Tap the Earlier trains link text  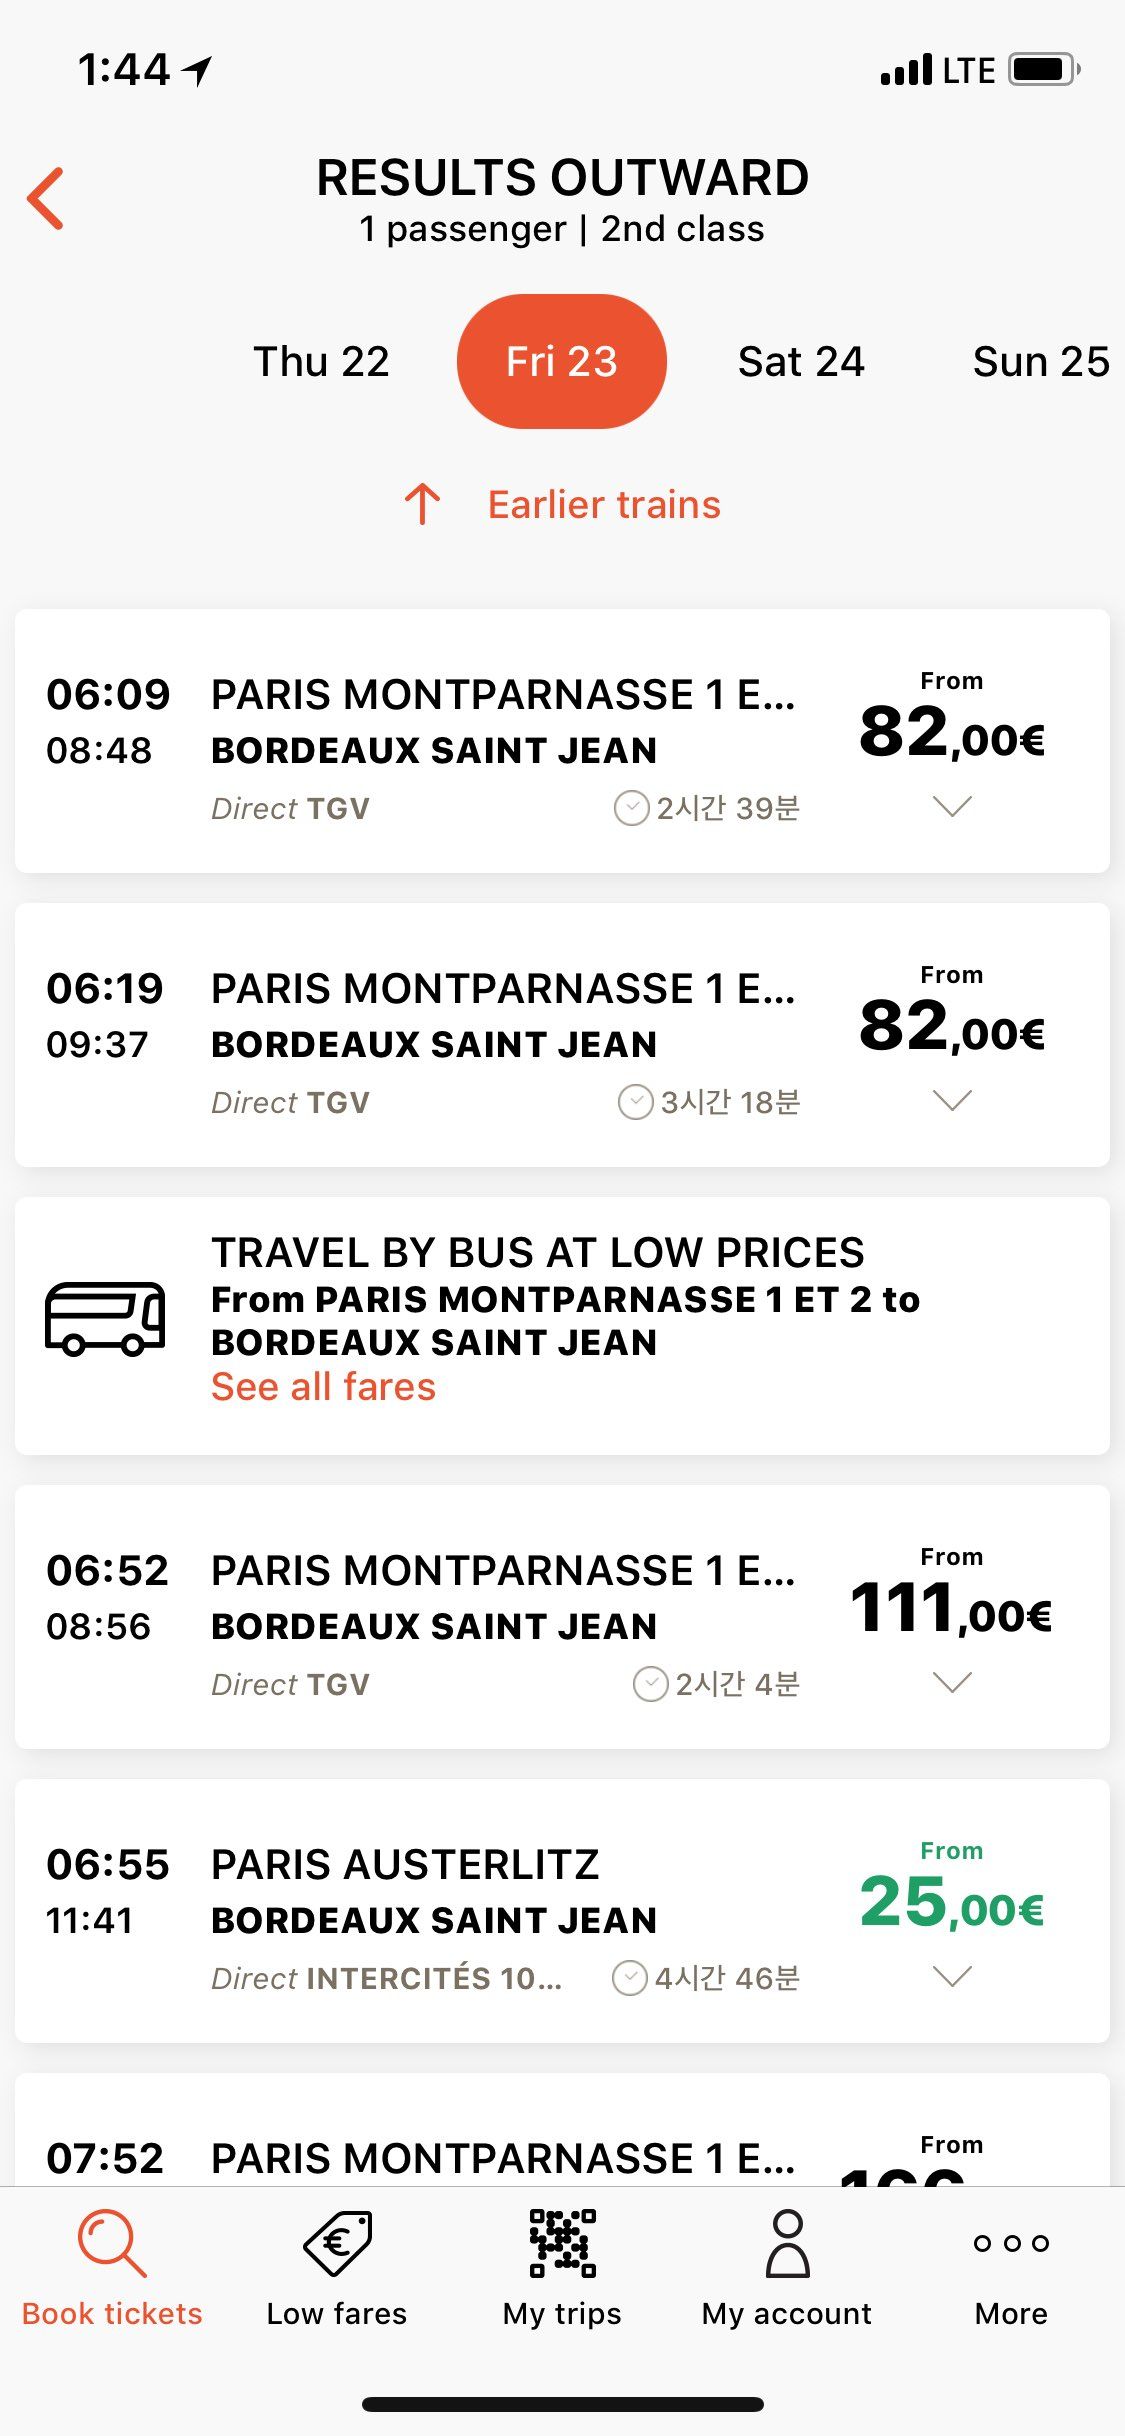click(x=604, y=504)
